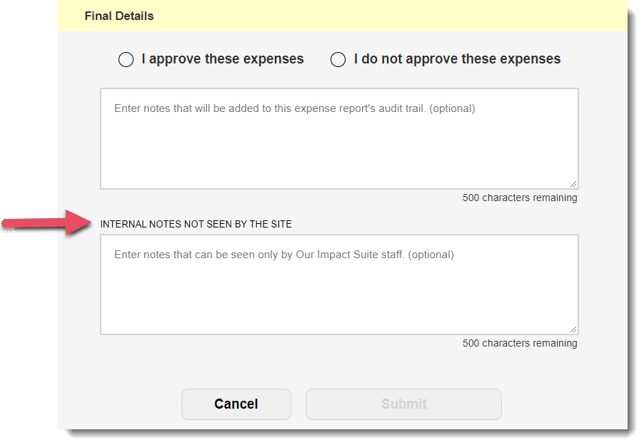Click empty area of yellow Final Details bar

pos(400,16)
